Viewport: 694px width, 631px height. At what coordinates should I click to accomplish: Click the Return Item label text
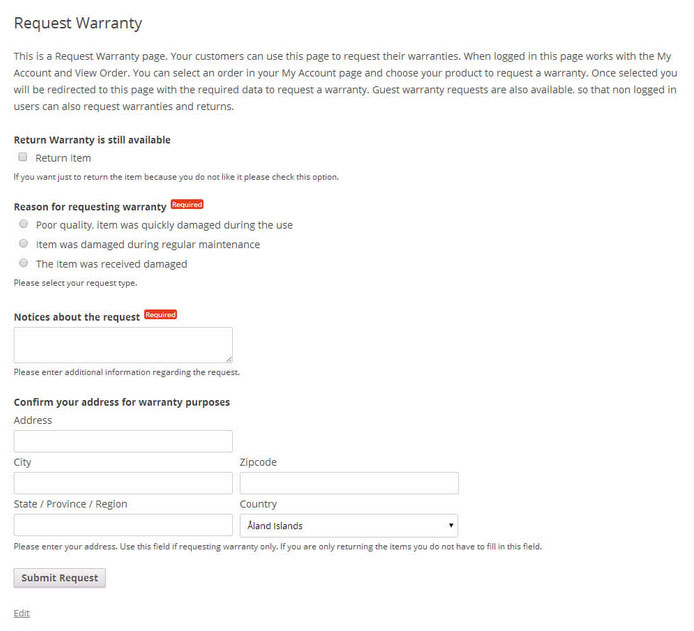(63, 158)
